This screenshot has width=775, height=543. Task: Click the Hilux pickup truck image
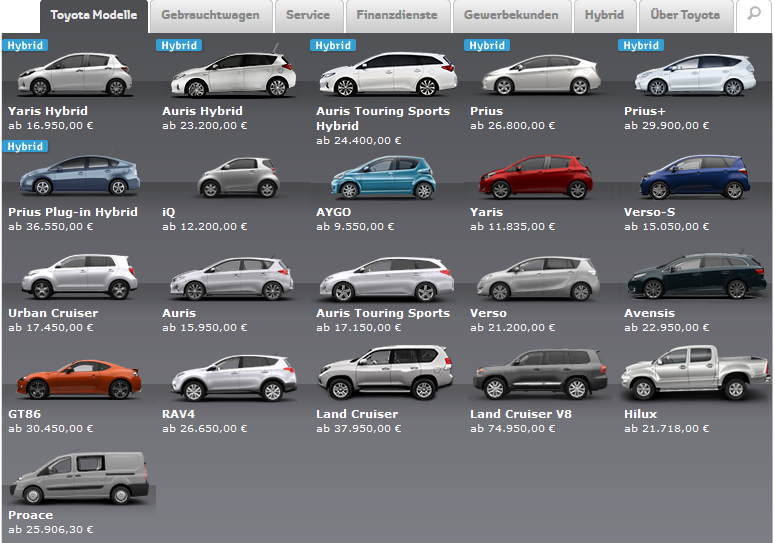696,373
